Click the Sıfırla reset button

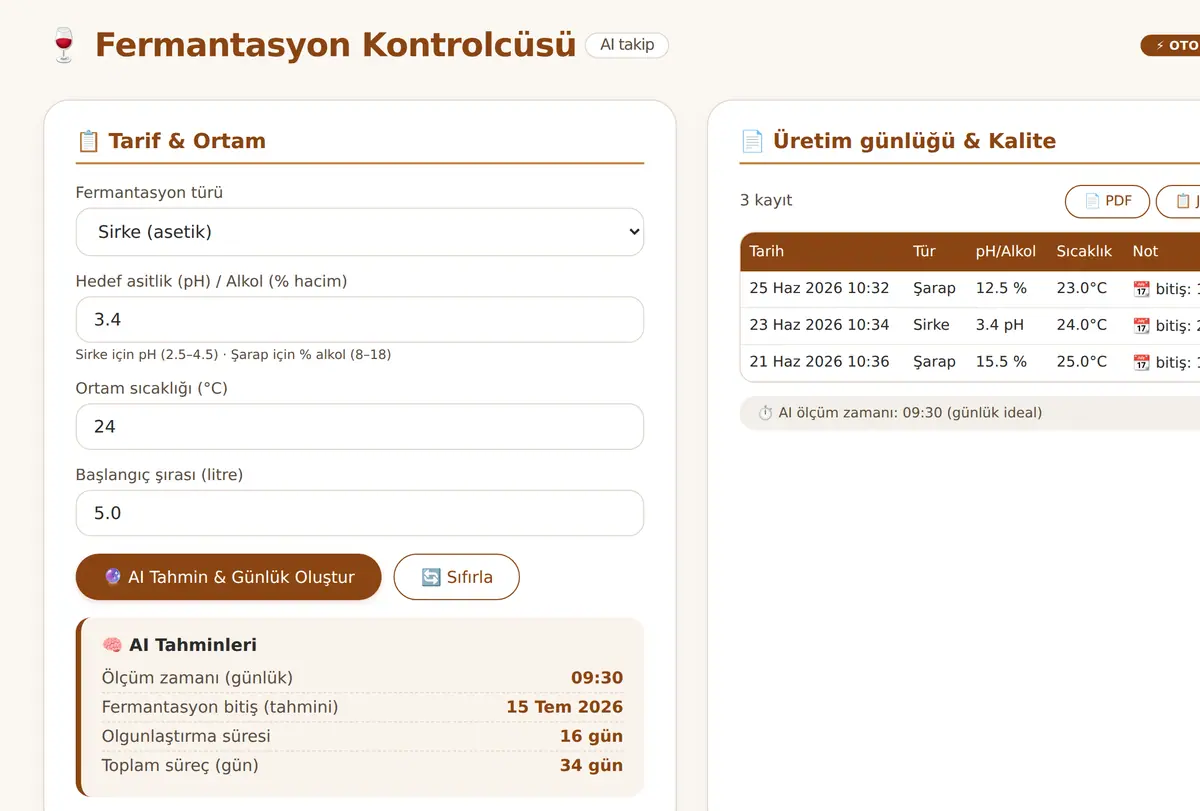(x=457, y=577)
